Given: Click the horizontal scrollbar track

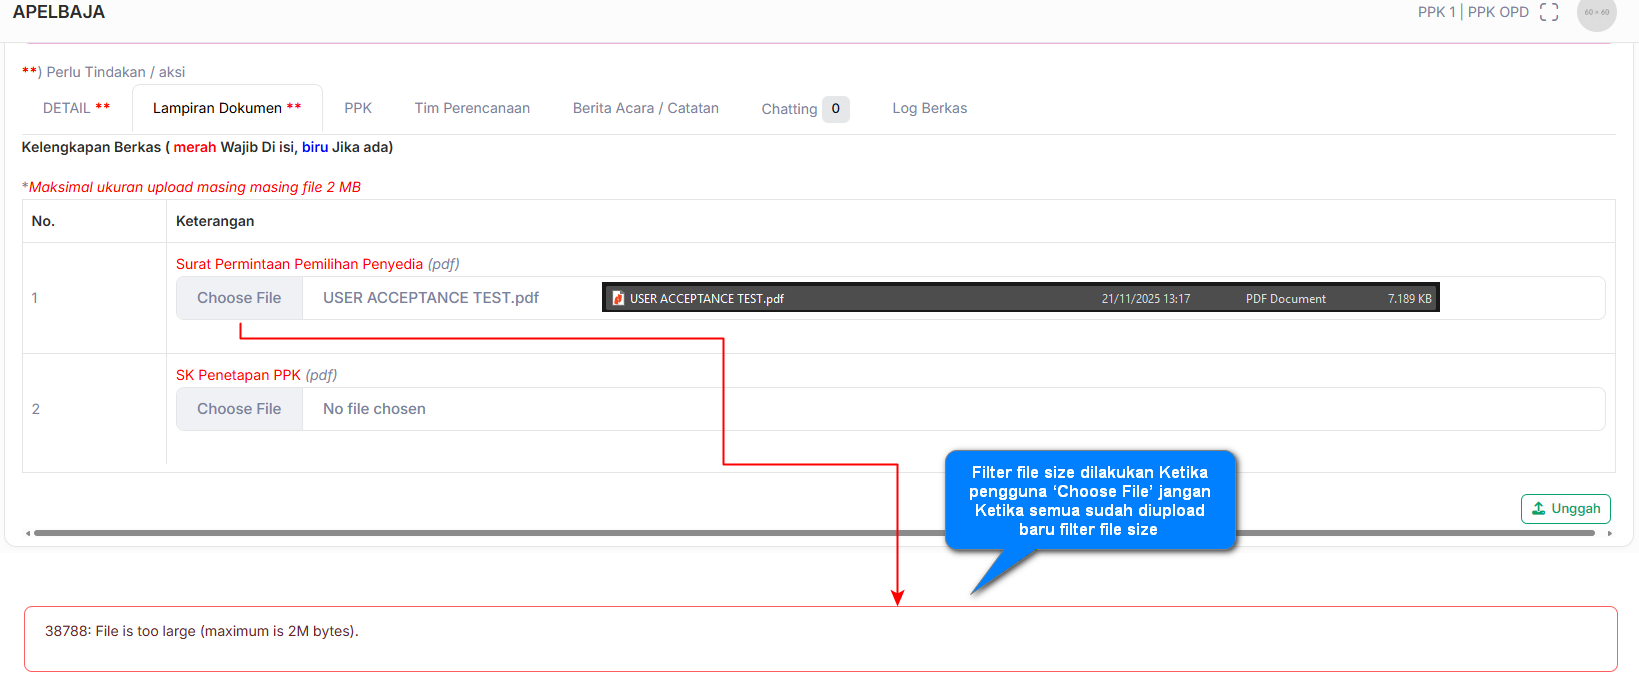Looking at the screenshot, I should [x=814, y=533].
